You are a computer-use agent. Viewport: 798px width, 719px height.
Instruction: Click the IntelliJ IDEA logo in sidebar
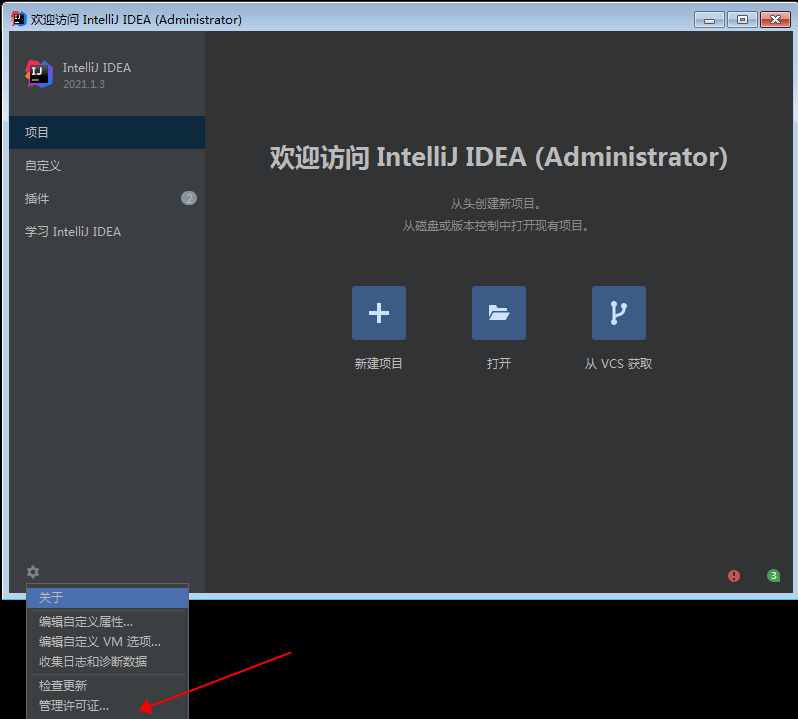(x=39, y=74)
